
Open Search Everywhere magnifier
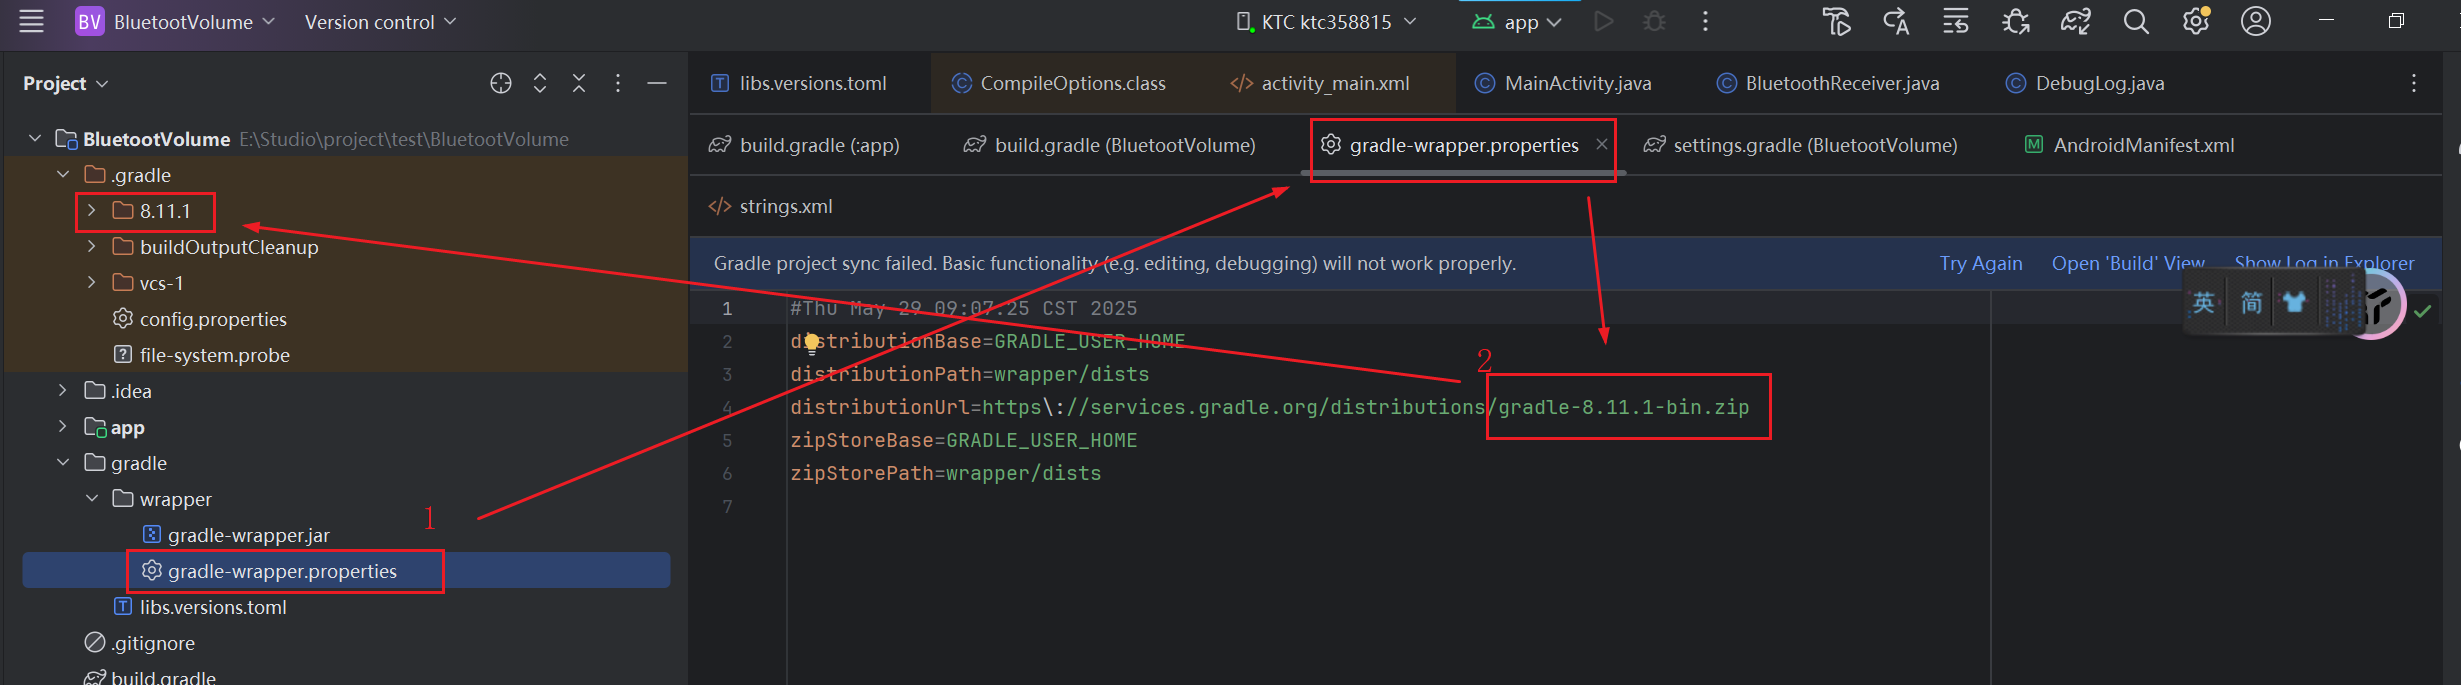point(2136,21)
